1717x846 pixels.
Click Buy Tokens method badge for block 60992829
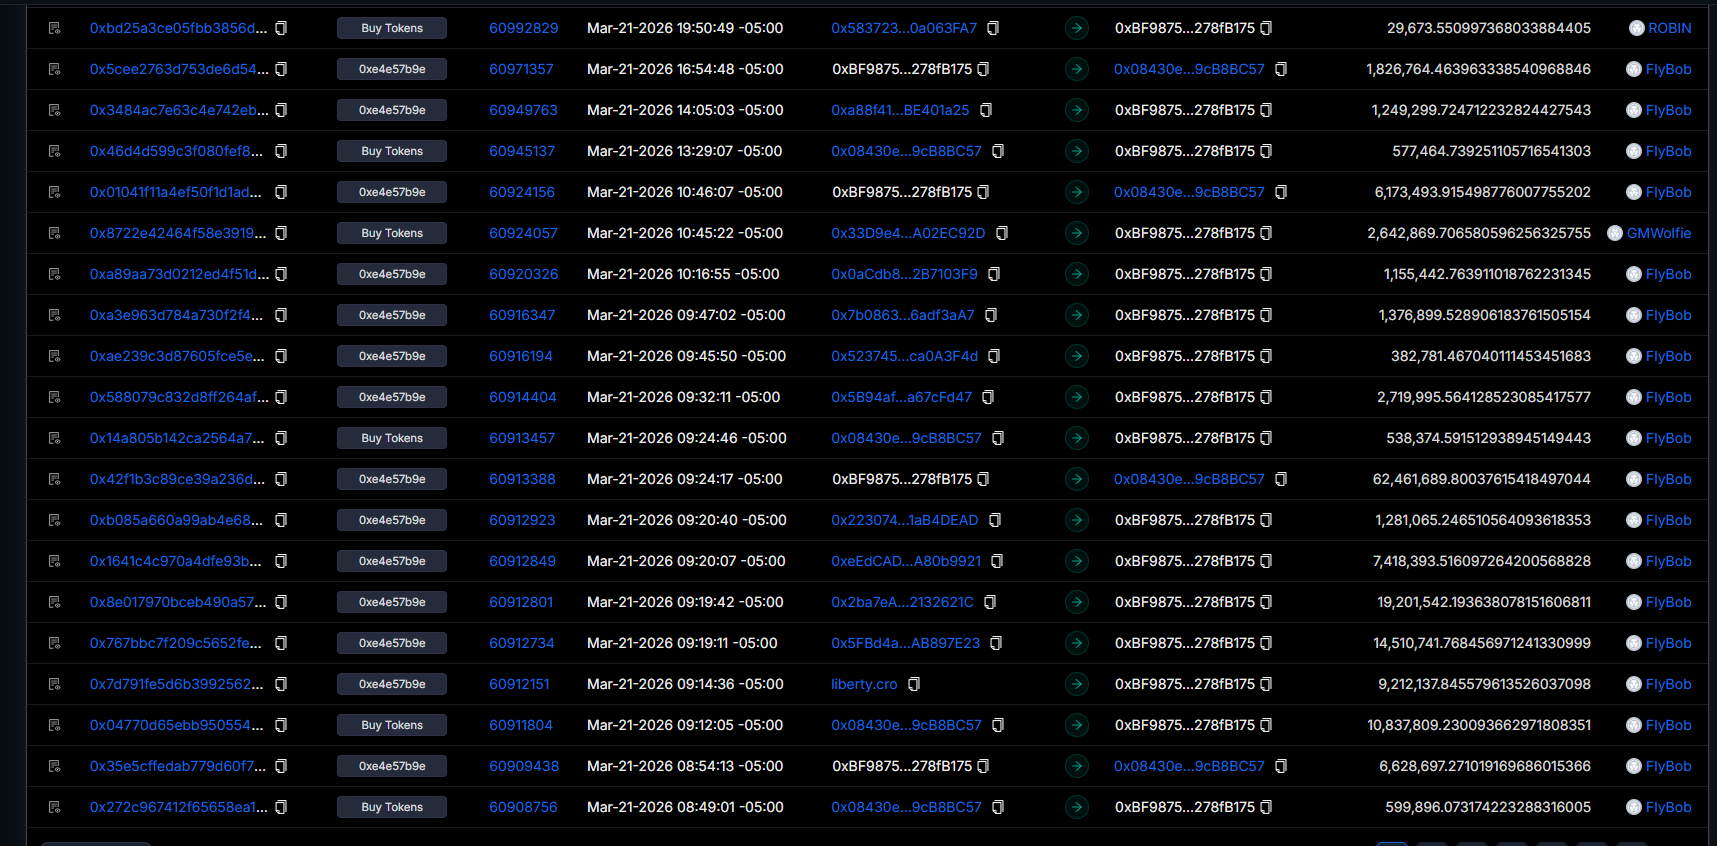[392, 28]
